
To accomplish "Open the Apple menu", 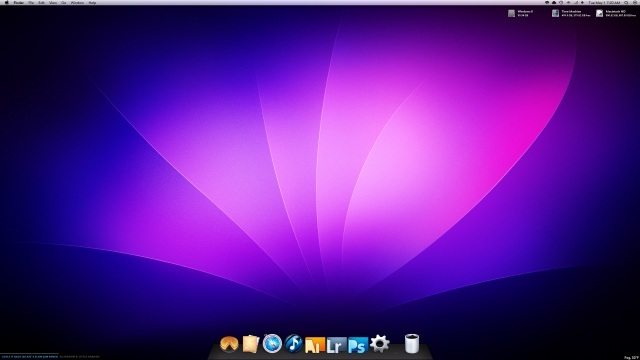I will [x=7, y=2].
